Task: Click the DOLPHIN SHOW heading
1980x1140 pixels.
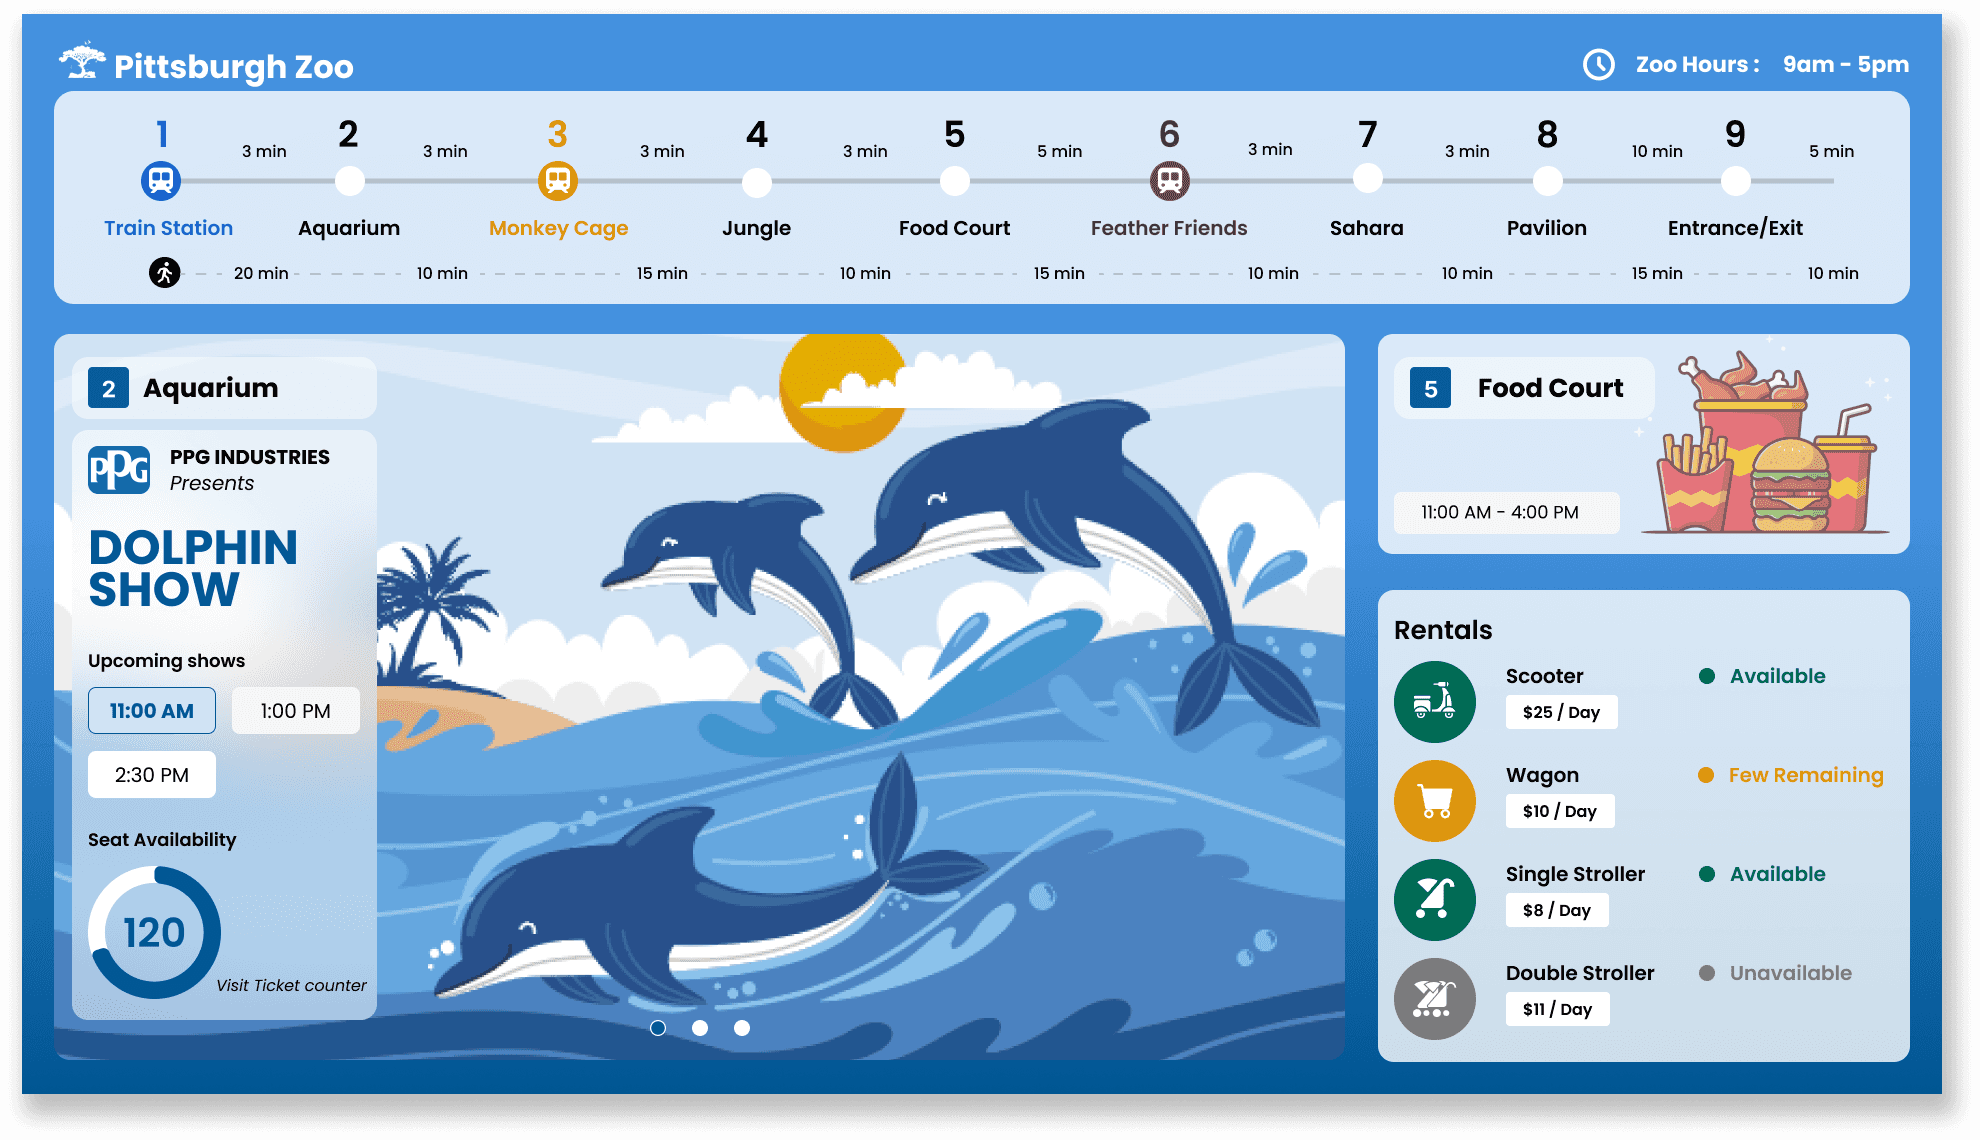Action: pos(193,568)
